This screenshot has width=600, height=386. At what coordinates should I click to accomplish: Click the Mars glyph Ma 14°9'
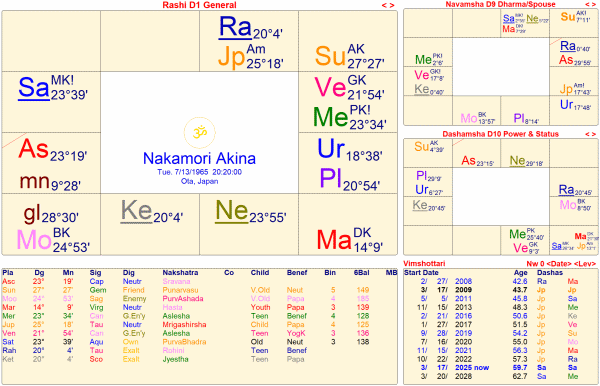pyautogui.click(x=350, y=240)
